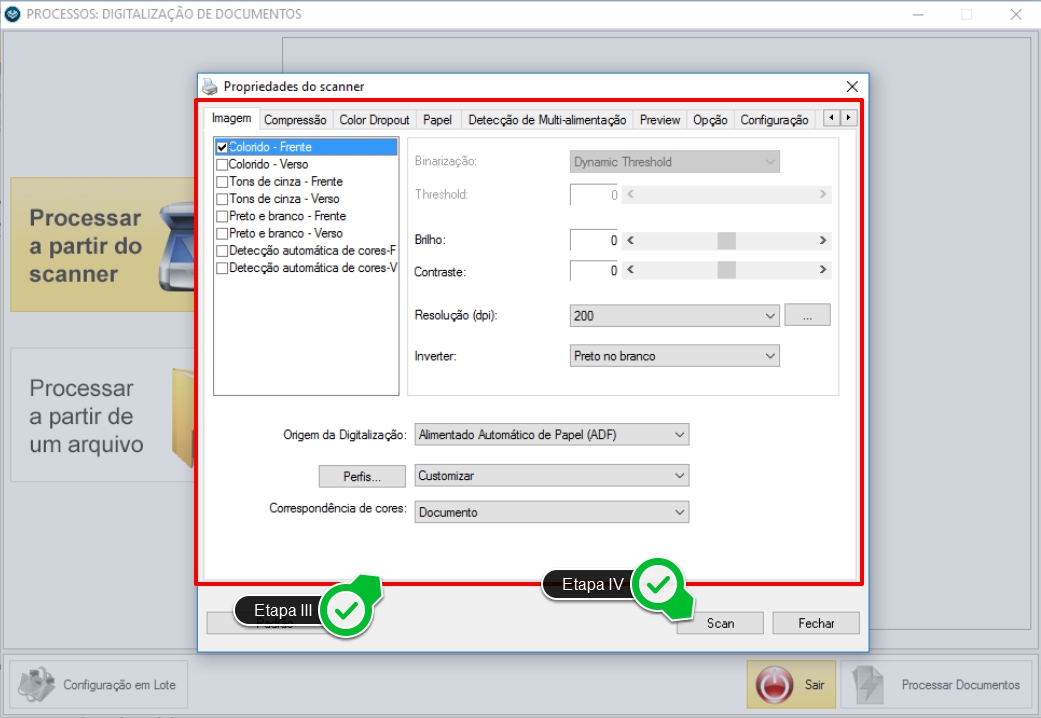This screenshot has height=718, width=1041.
Task: Click the Threshold value field
Action: (594, 195)
